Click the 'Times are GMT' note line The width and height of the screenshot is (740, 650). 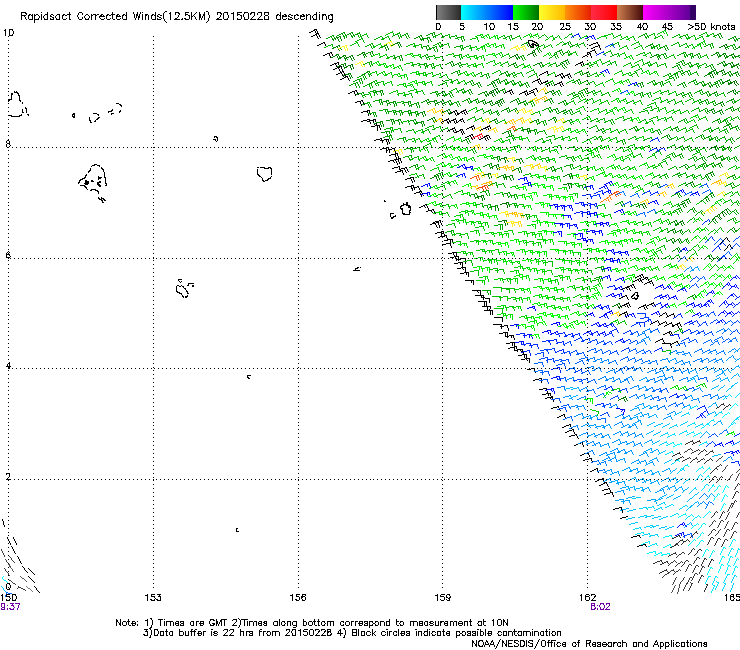pos(312,623)
